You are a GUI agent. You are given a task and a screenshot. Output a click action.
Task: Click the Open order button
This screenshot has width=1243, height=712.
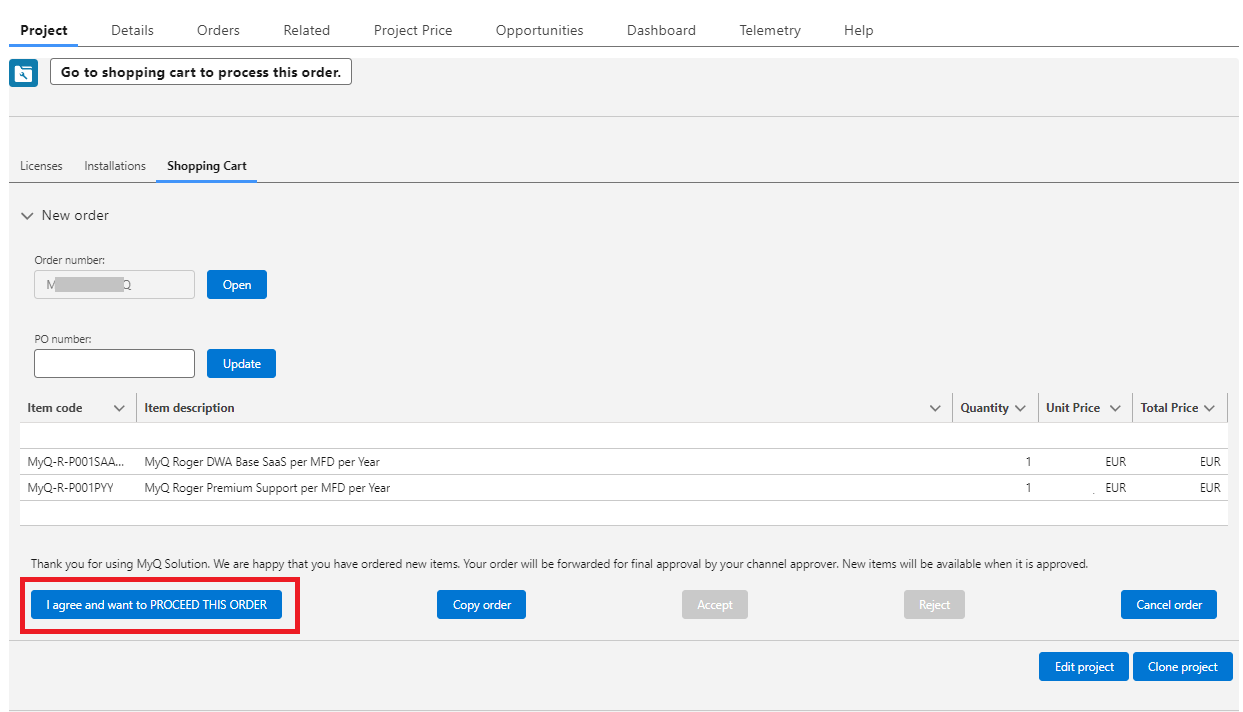[x=237, y=285]
